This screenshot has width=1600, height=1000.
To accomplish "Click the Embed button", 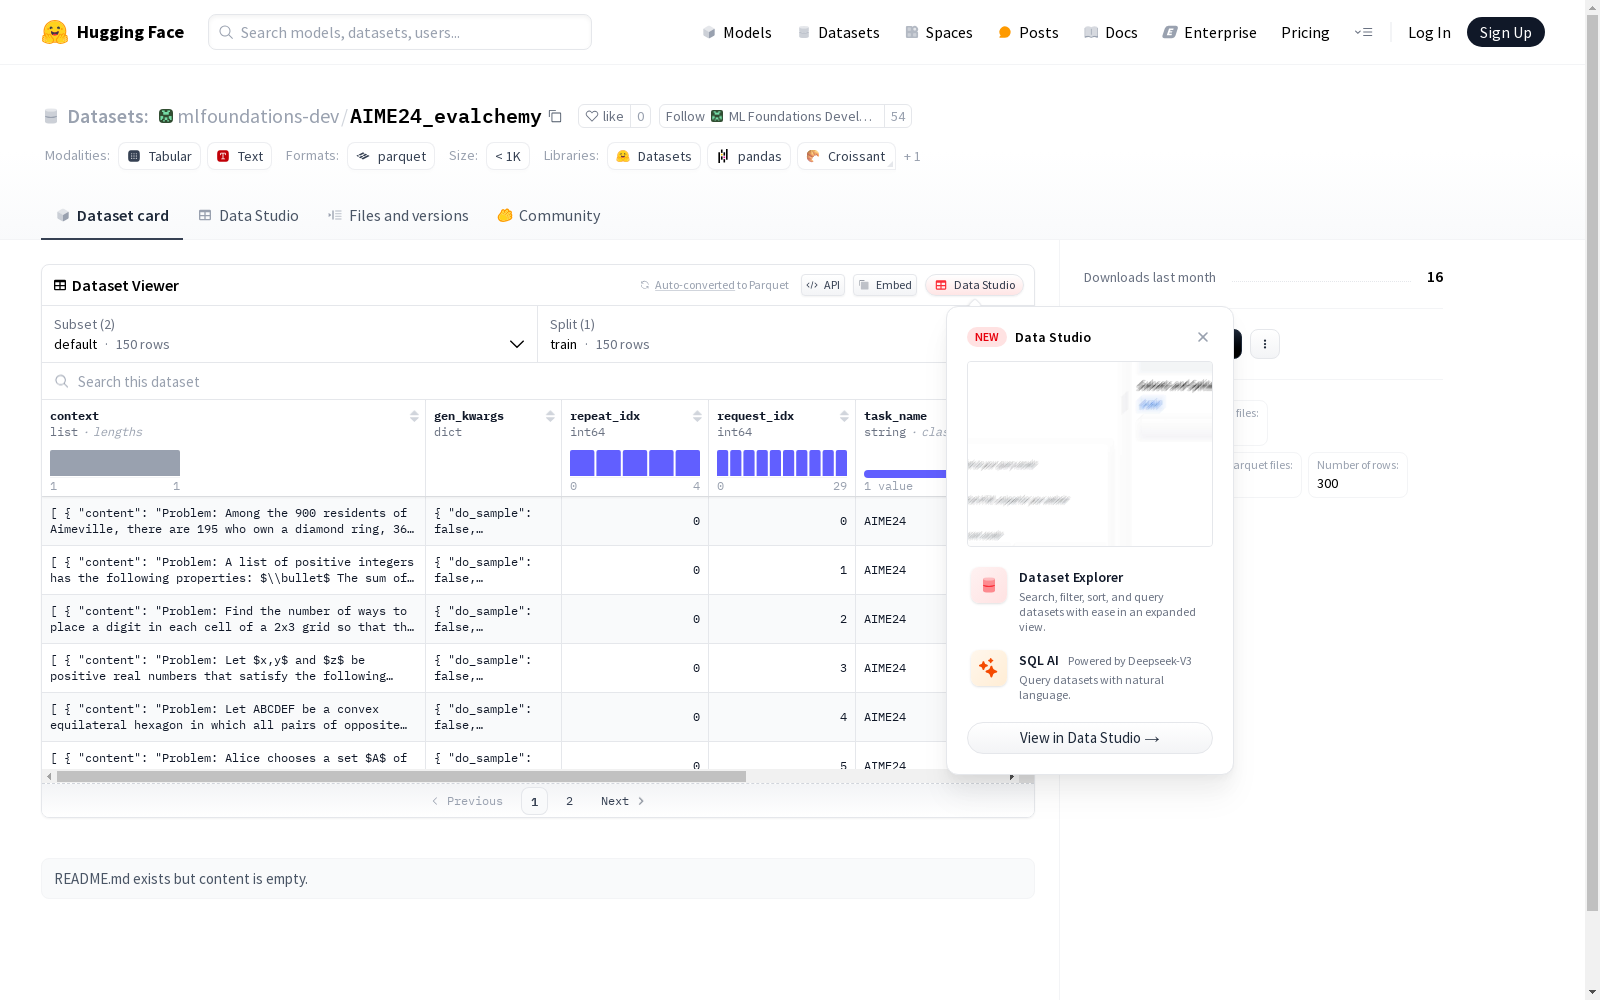I will pyautogui.click(x=885, y=285).
